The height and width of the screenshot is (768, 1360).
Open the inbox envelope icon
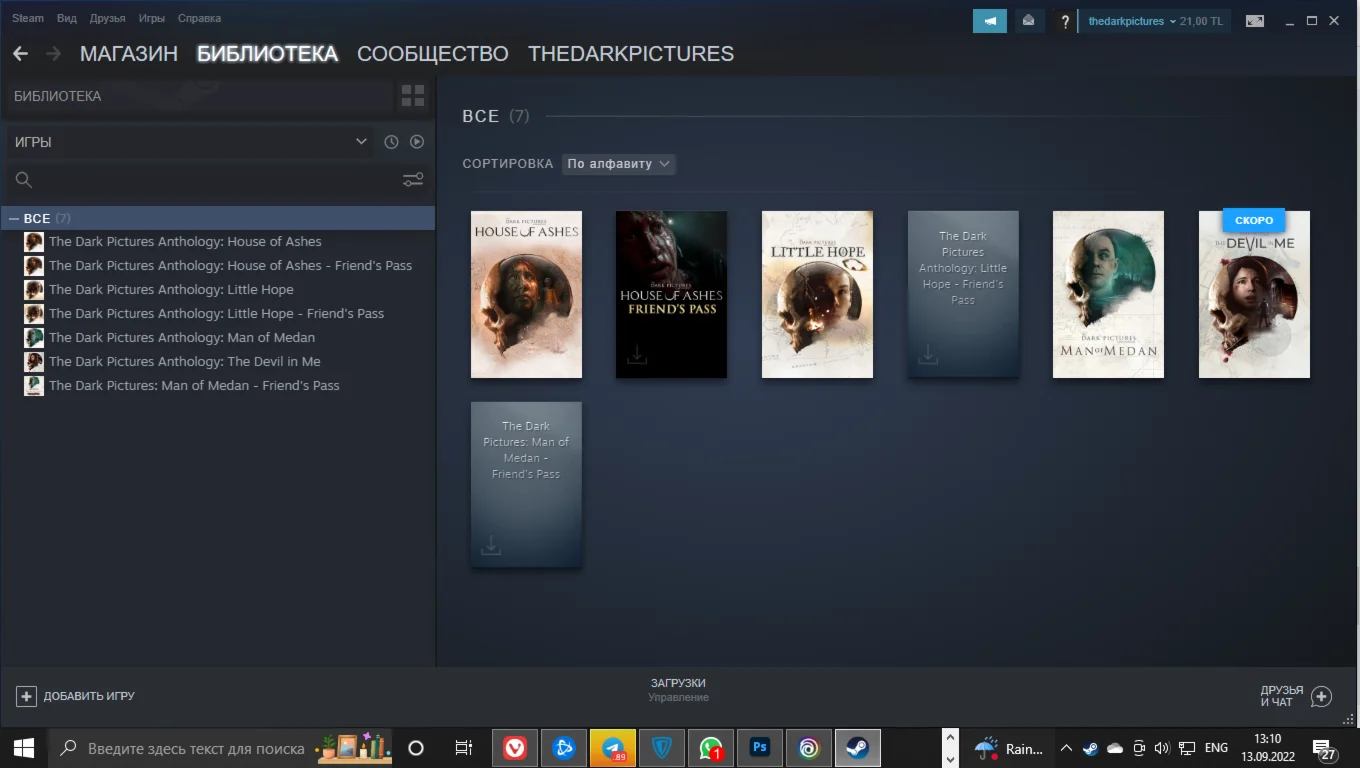pos(1027,21)
